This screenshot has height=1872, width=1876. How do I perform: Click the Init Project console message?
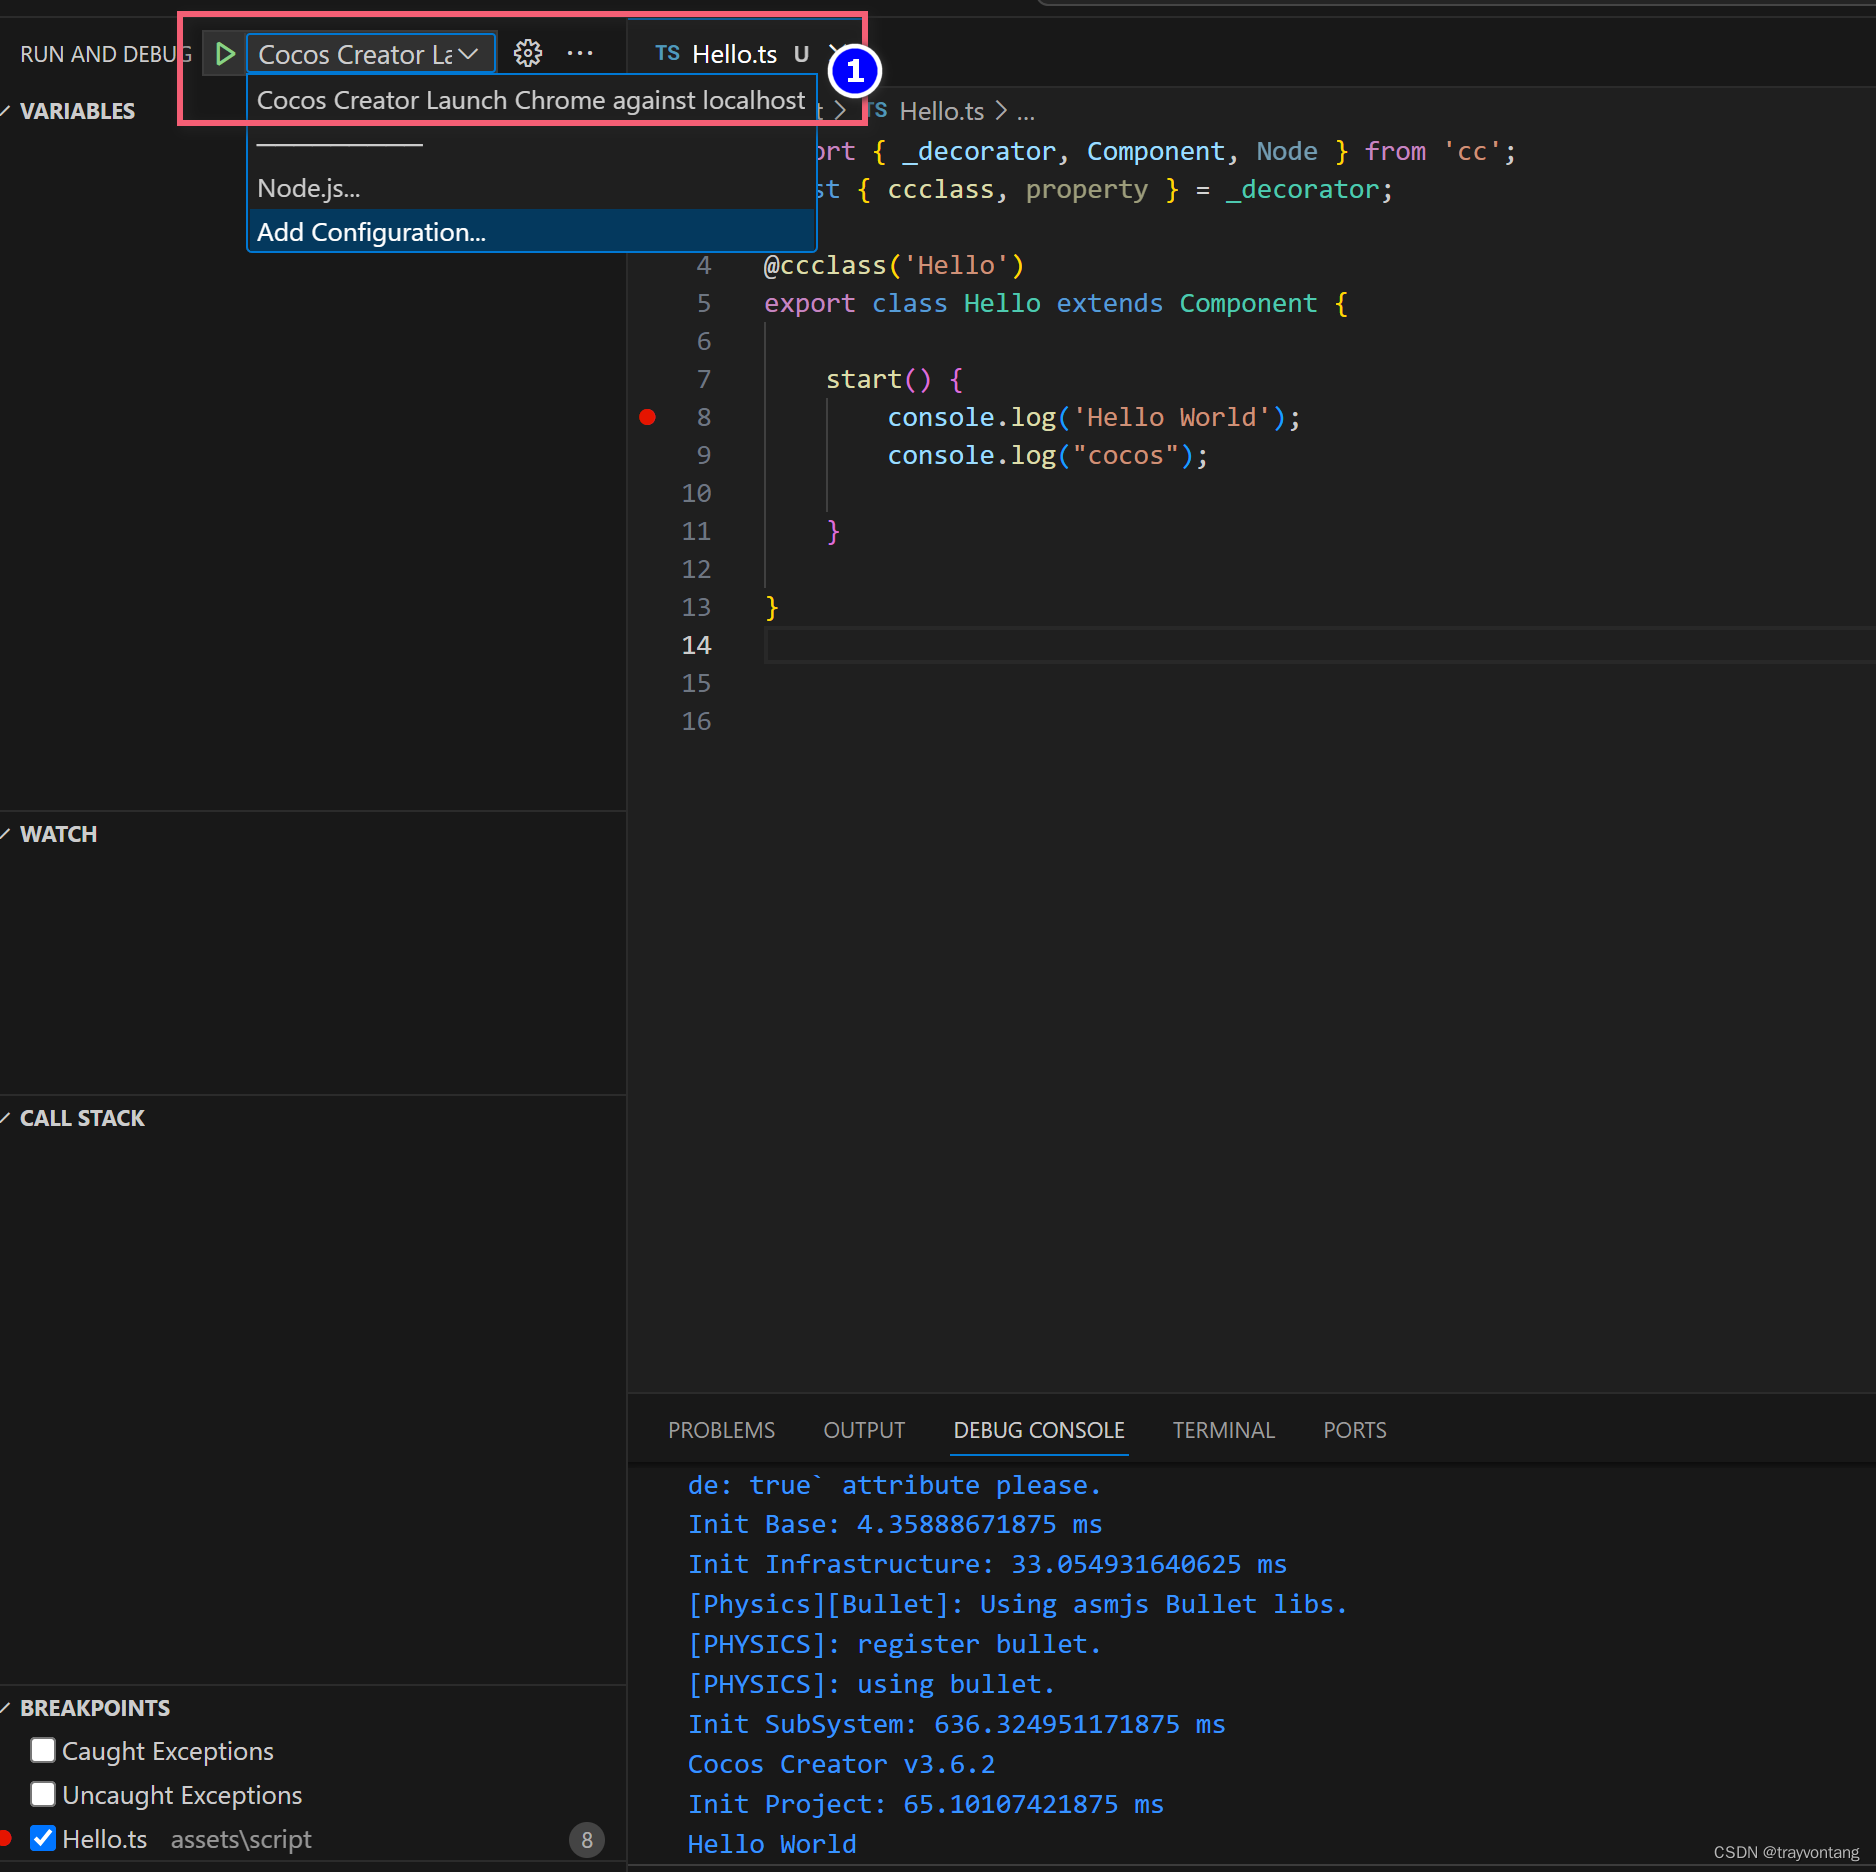pos(925,1804)
